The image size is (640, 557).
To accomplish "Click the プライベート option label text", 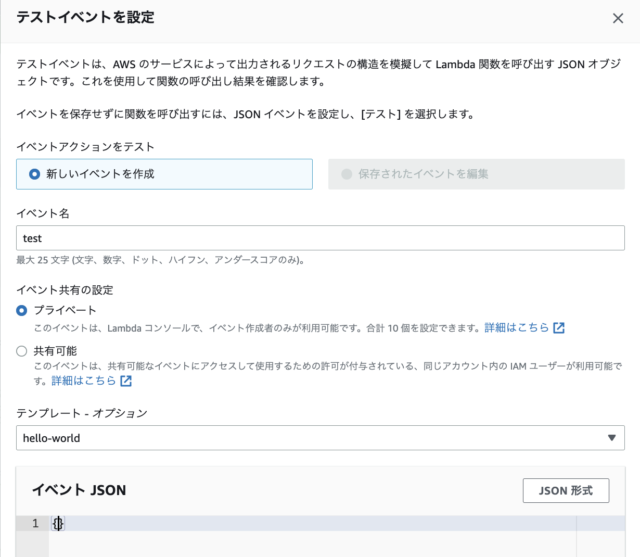I will pos(65,310).
